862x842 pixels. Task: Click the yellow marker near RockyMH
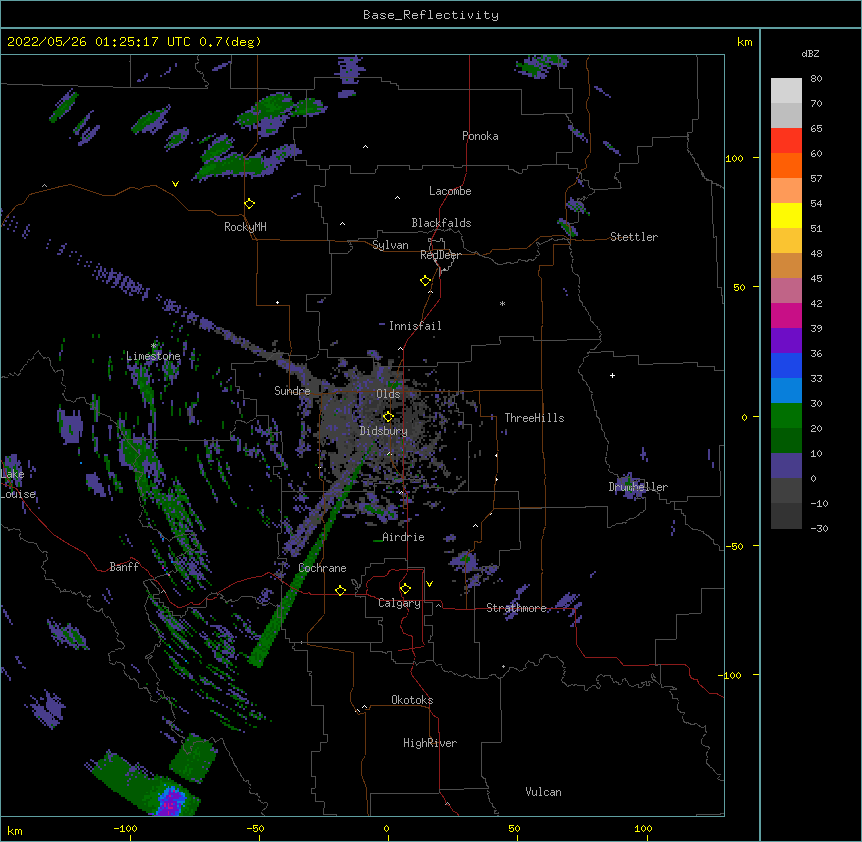click(x=249, y=204)
